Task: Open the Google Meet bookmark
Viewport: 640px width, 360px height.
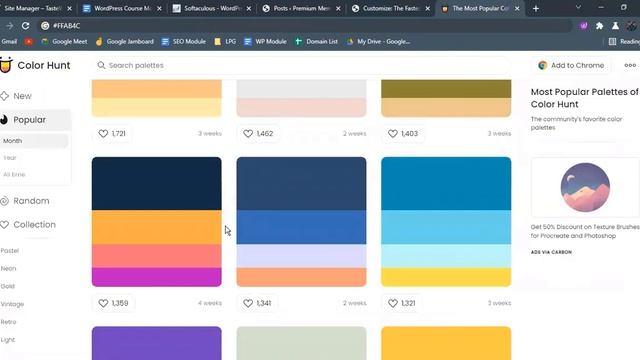Action: tap(64, 42)
